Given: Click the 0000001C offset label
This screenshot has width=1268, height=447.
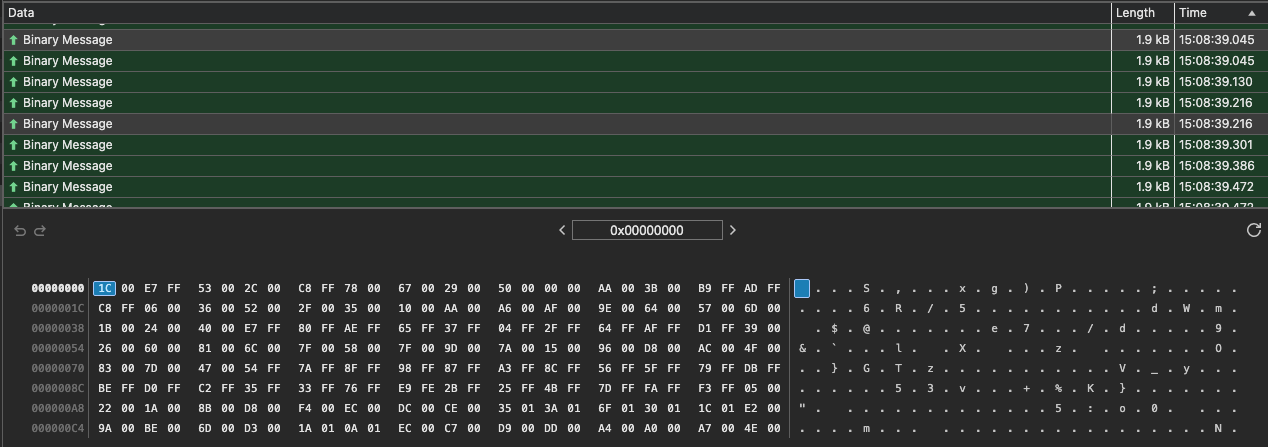Looking at the screenshot, I should click(x=58, y=309).
